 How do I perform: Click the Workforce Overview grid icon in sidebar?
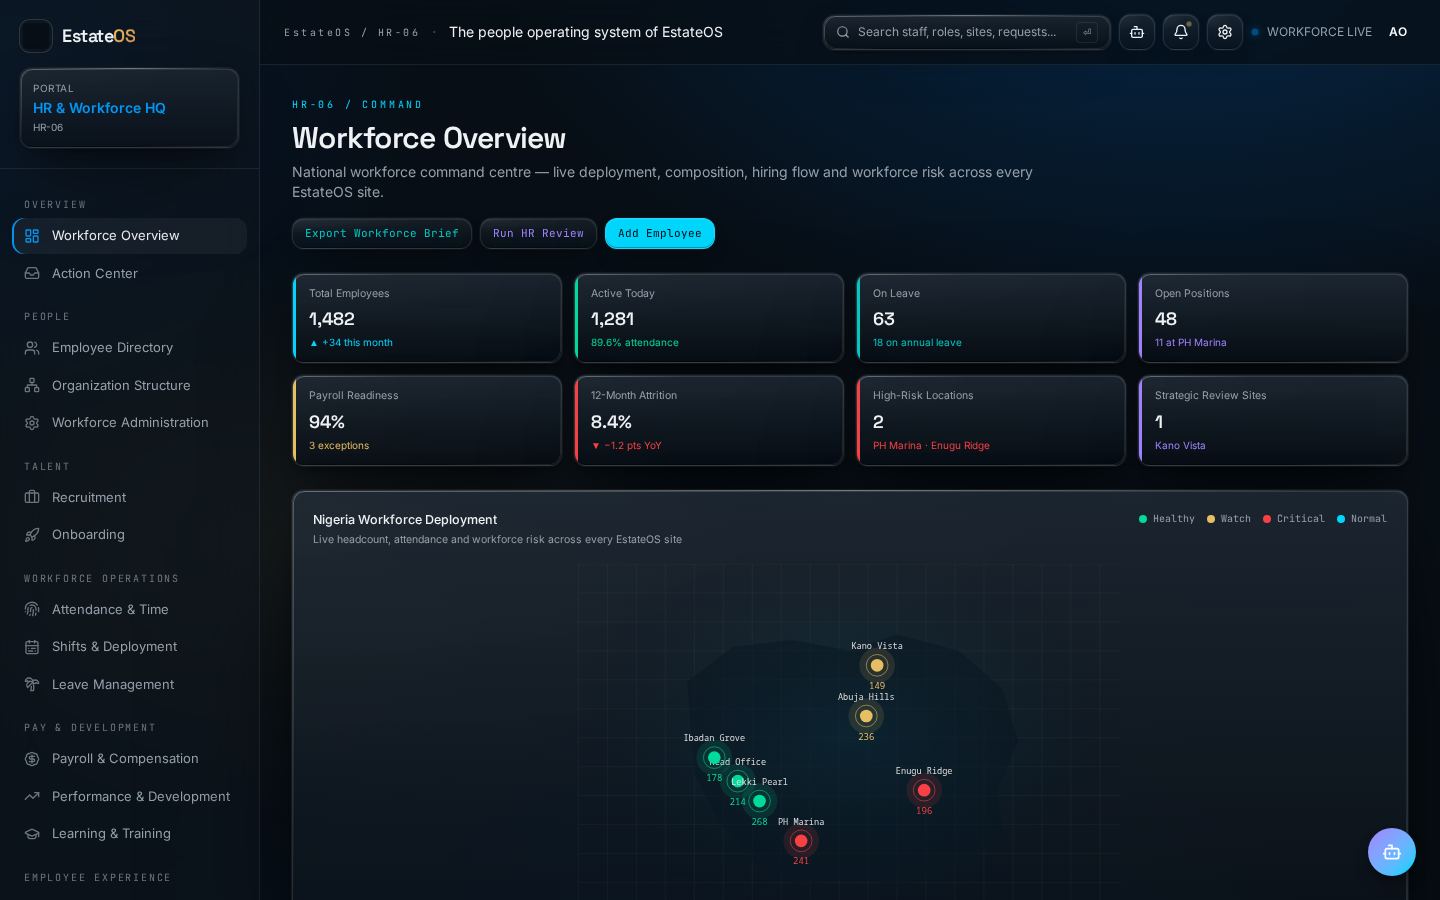coord(32,236)
